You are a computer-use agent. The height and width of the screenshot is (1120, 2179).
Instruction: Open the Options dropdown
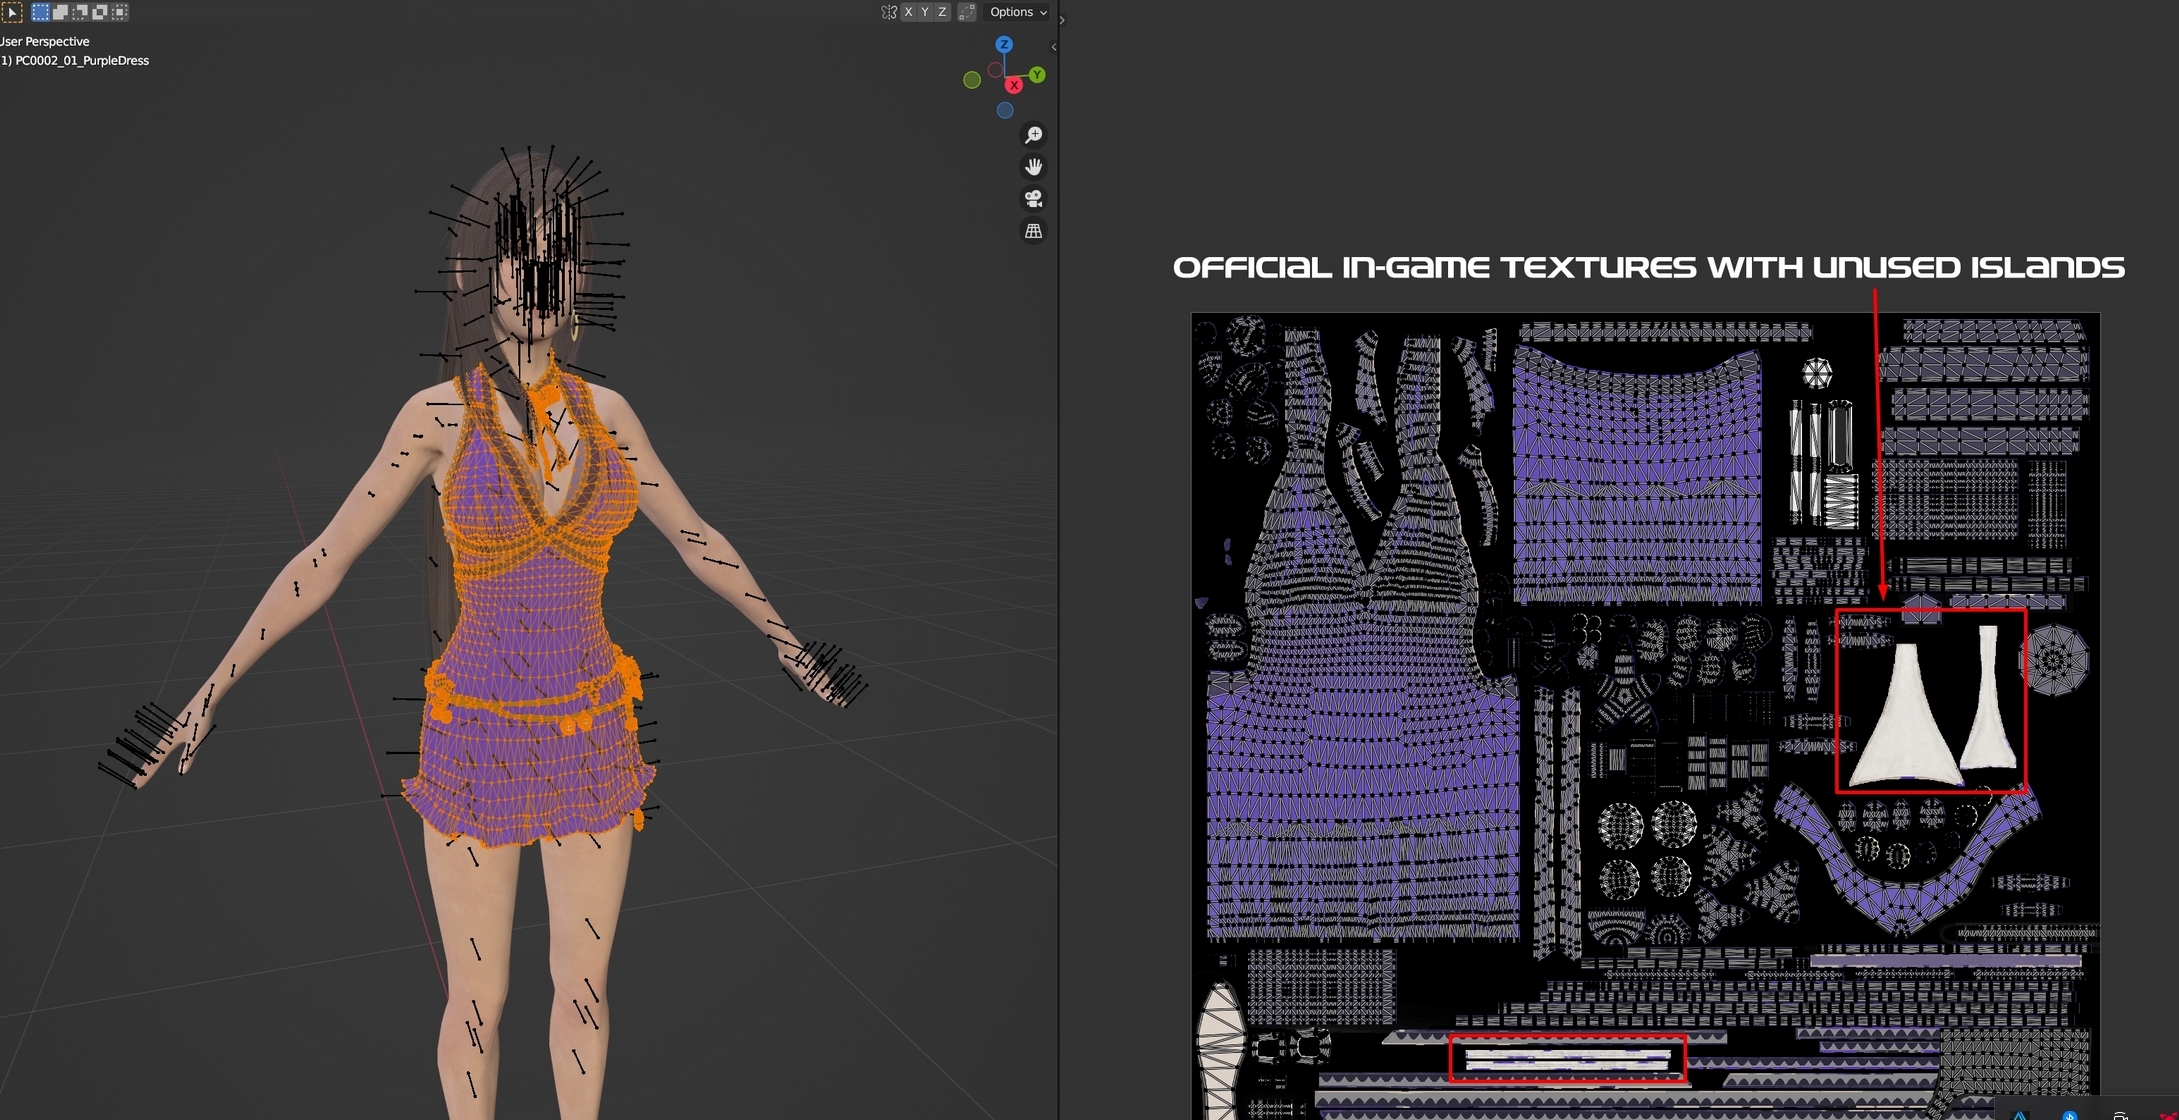pyautogui.click(x=1018, y=12)
